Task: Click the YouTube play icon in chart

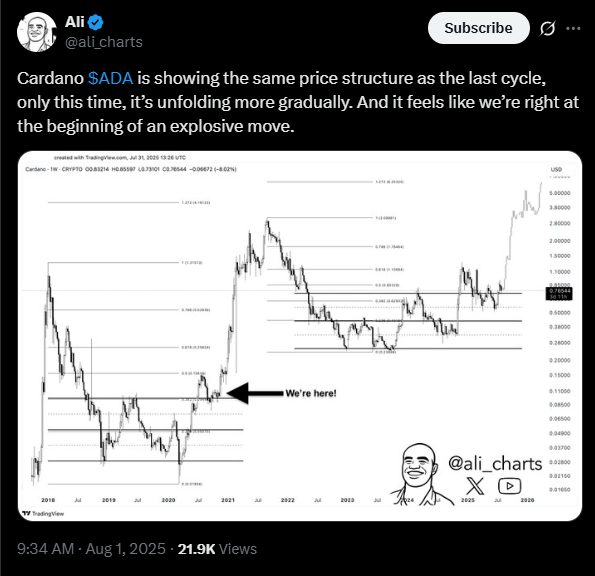Action: coord(509,486)
